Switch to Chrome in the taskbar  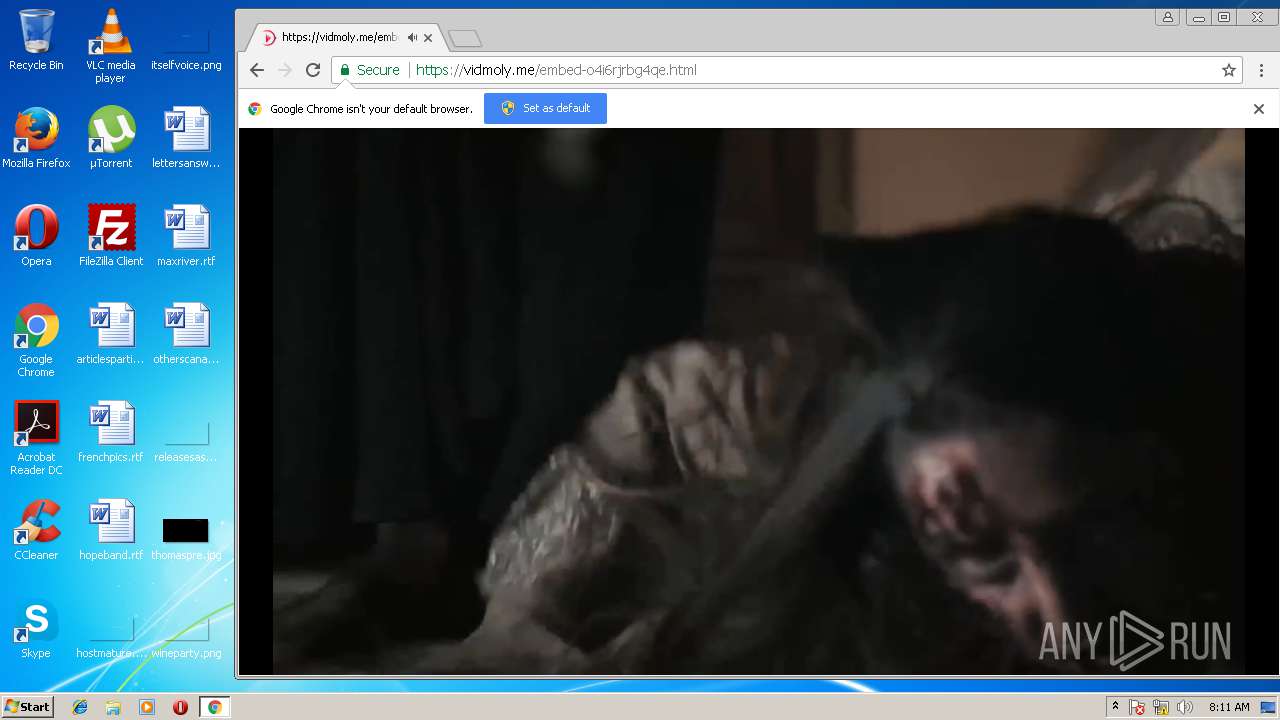[214, 707]
